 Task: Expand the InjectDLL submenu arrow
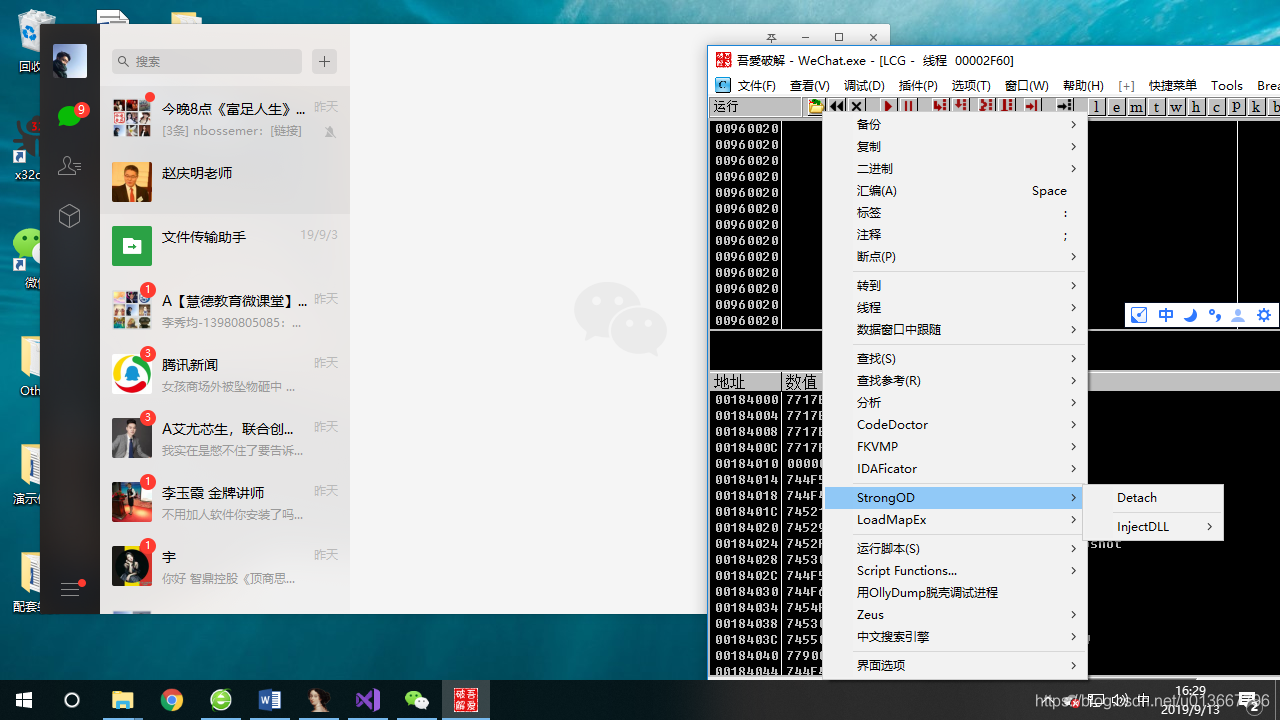[1209, 527]
